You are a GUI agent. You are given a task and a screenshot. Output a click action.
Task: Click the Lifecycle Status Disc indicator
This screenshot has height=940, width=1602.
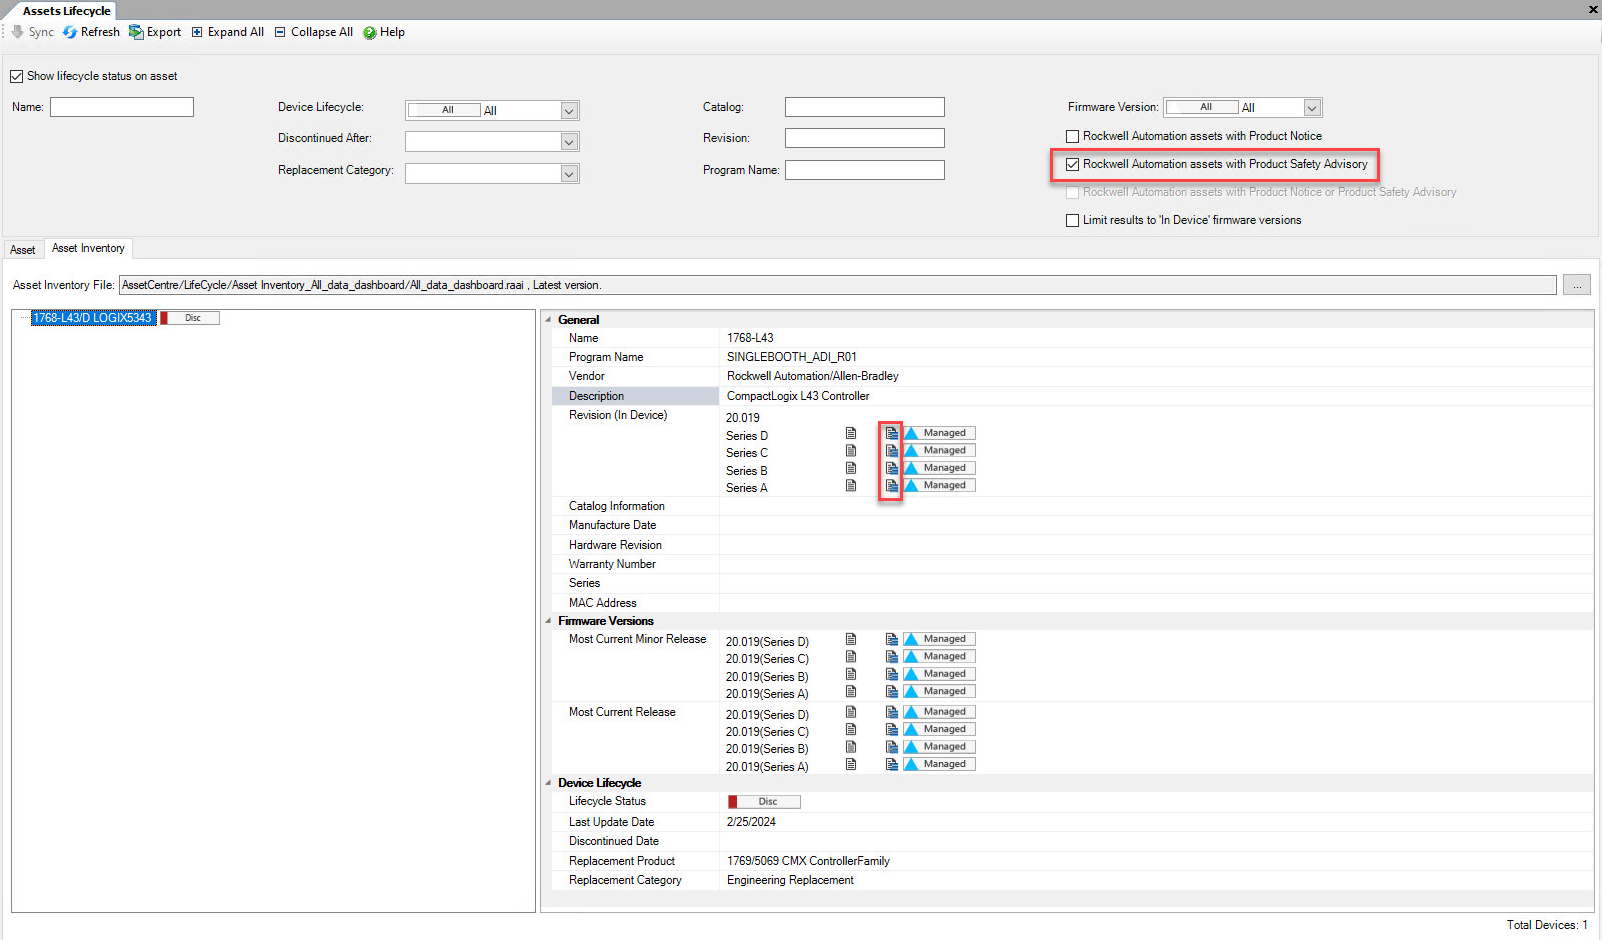point(764,802)
